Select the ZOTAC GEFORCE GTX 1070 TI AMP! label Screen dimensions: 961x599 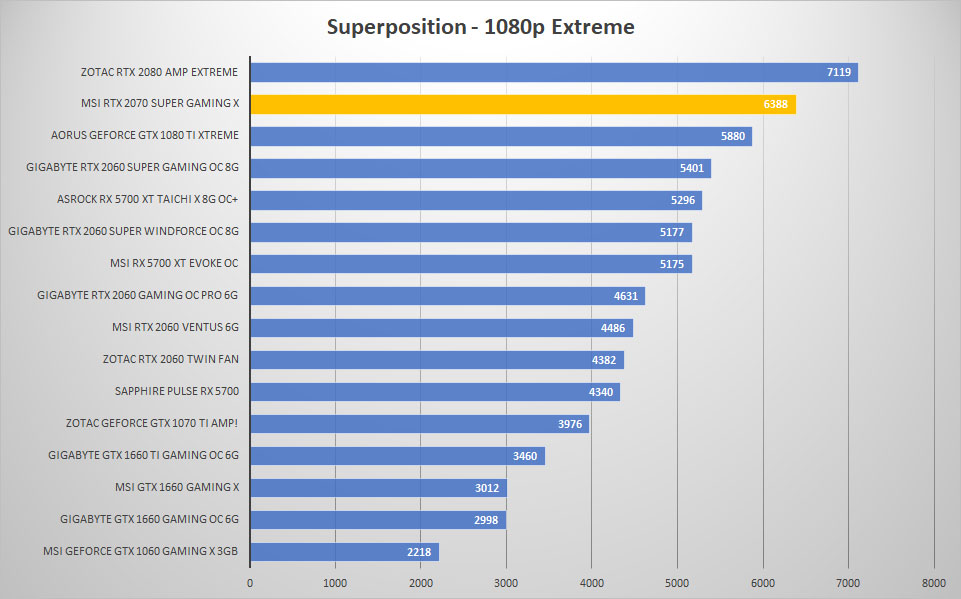[x=152, y=423]
